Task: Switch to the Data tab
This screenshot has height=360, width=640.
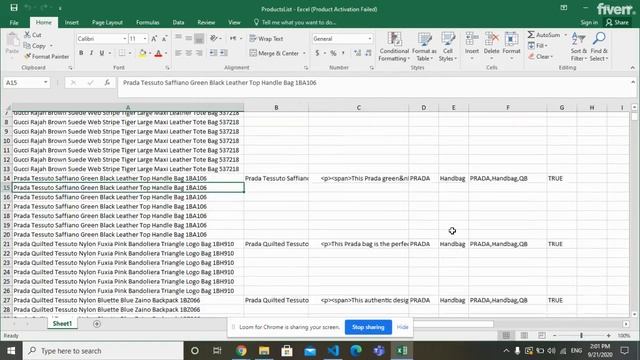Action: pyautogui.click(x=178, y=22)
